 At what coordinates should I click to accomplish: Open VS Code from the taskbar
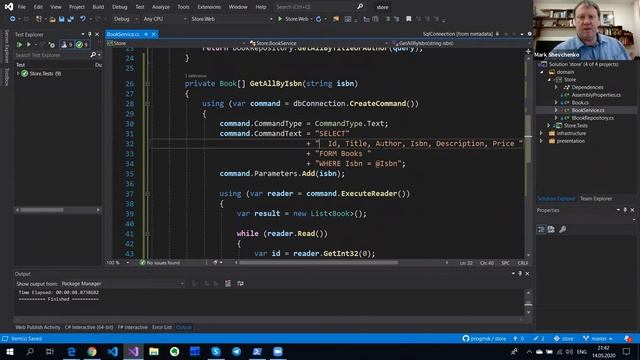pos(113,351)
